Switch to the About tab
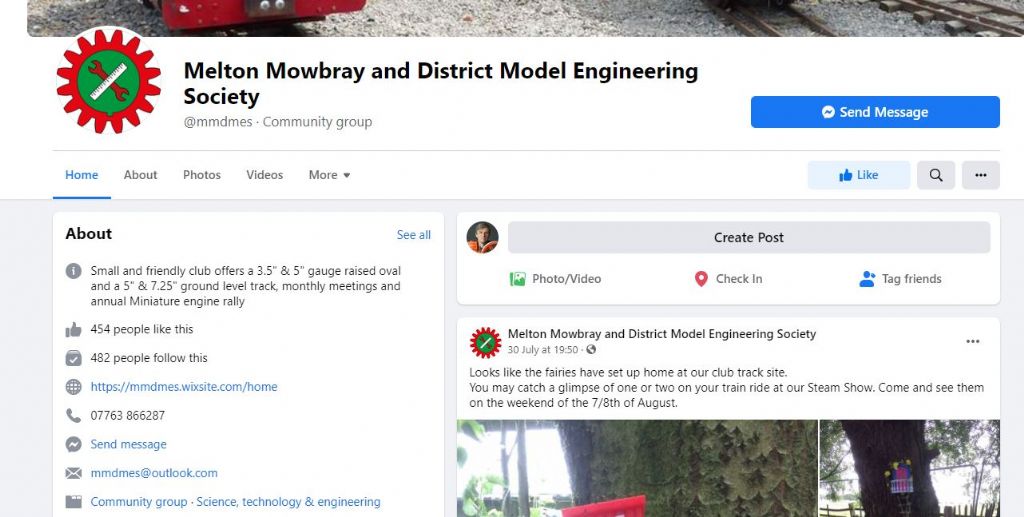 (140, 175)
